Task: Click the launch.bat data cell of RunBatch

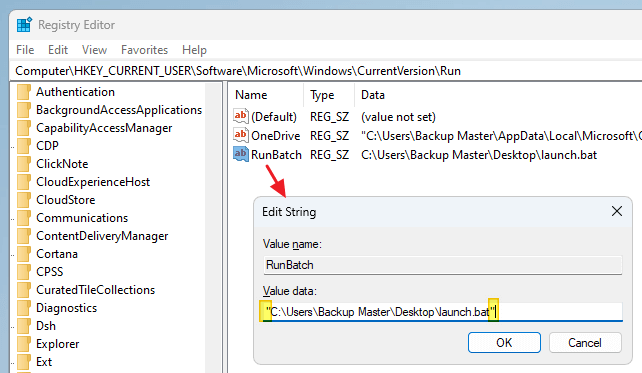Action: [x=479, y=155]
